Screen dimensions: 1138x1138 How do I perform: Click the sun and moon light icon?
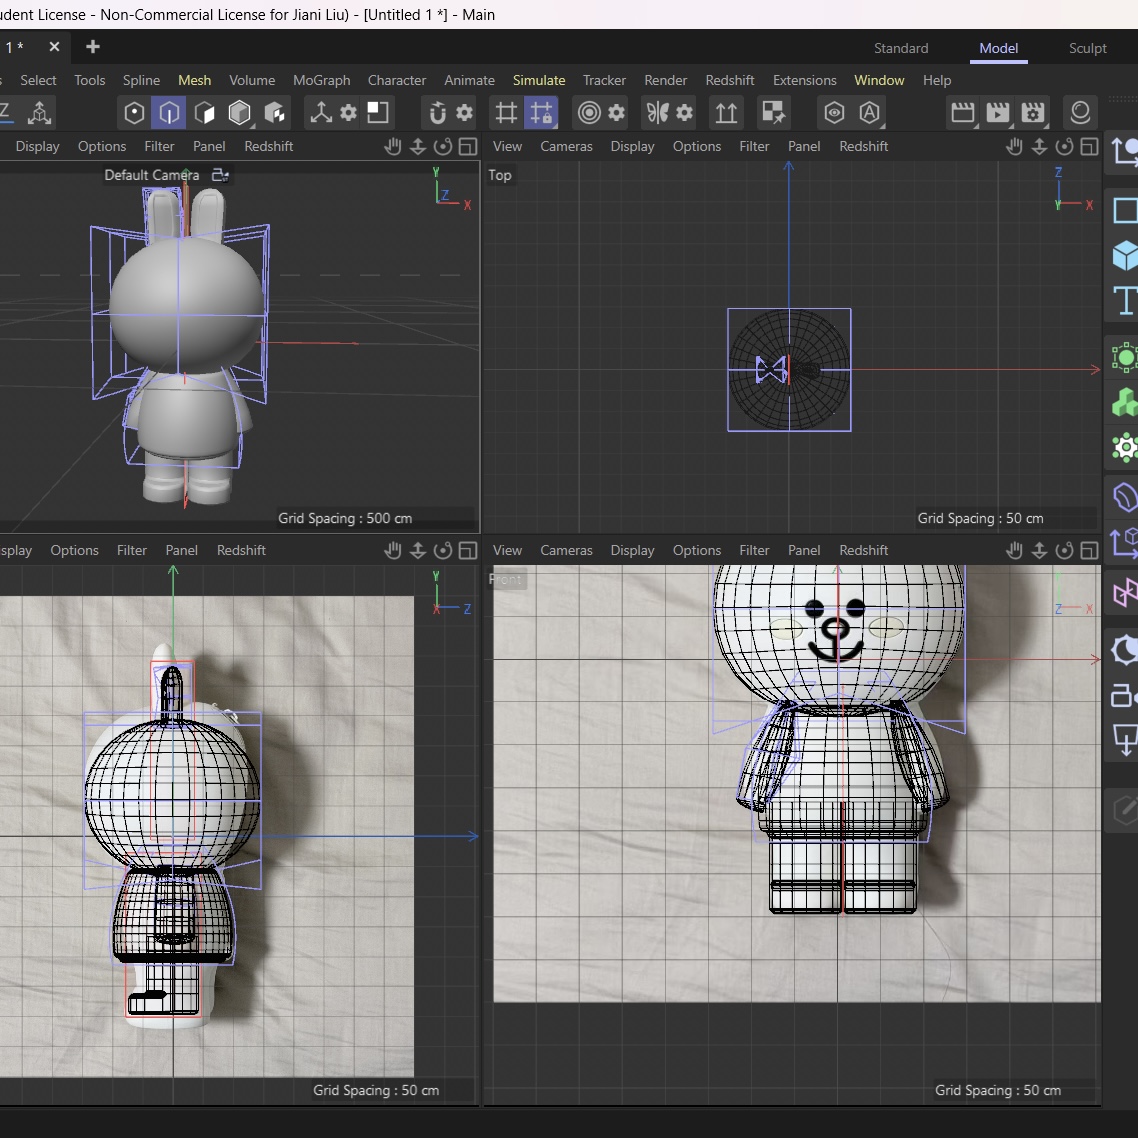click(x=1125, y=650)
